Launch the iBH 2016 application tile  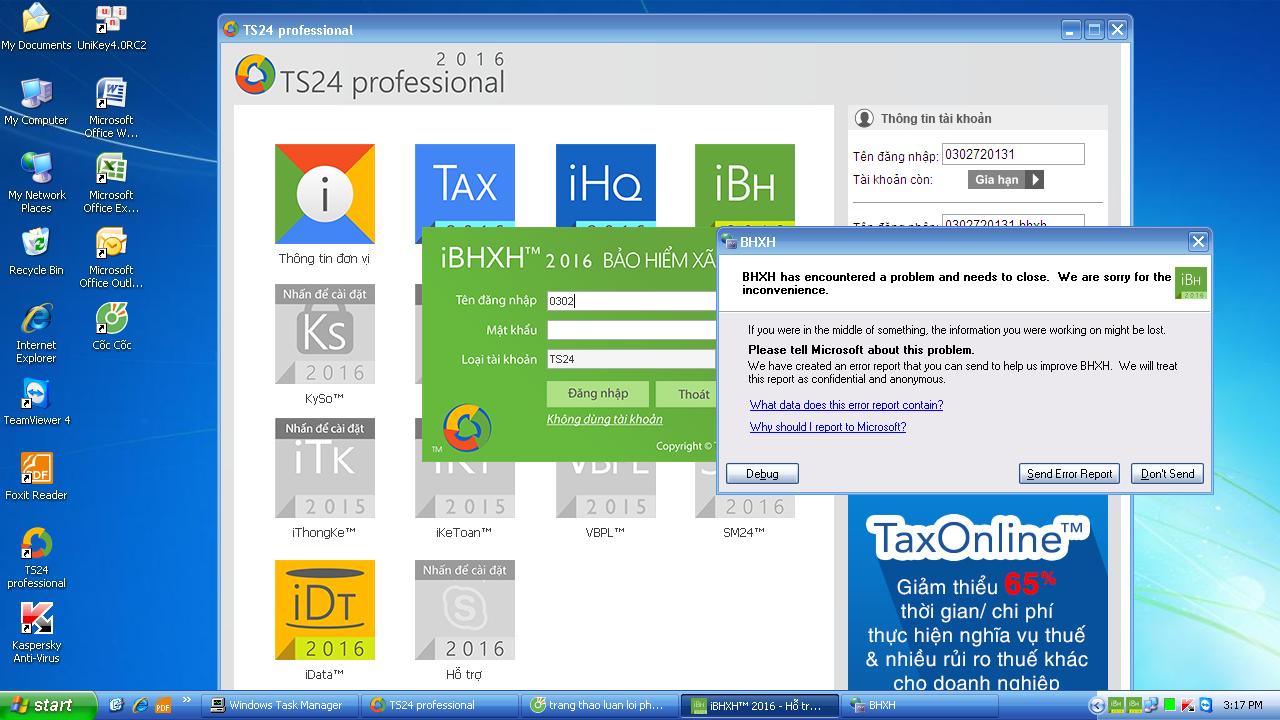point(745,186)
